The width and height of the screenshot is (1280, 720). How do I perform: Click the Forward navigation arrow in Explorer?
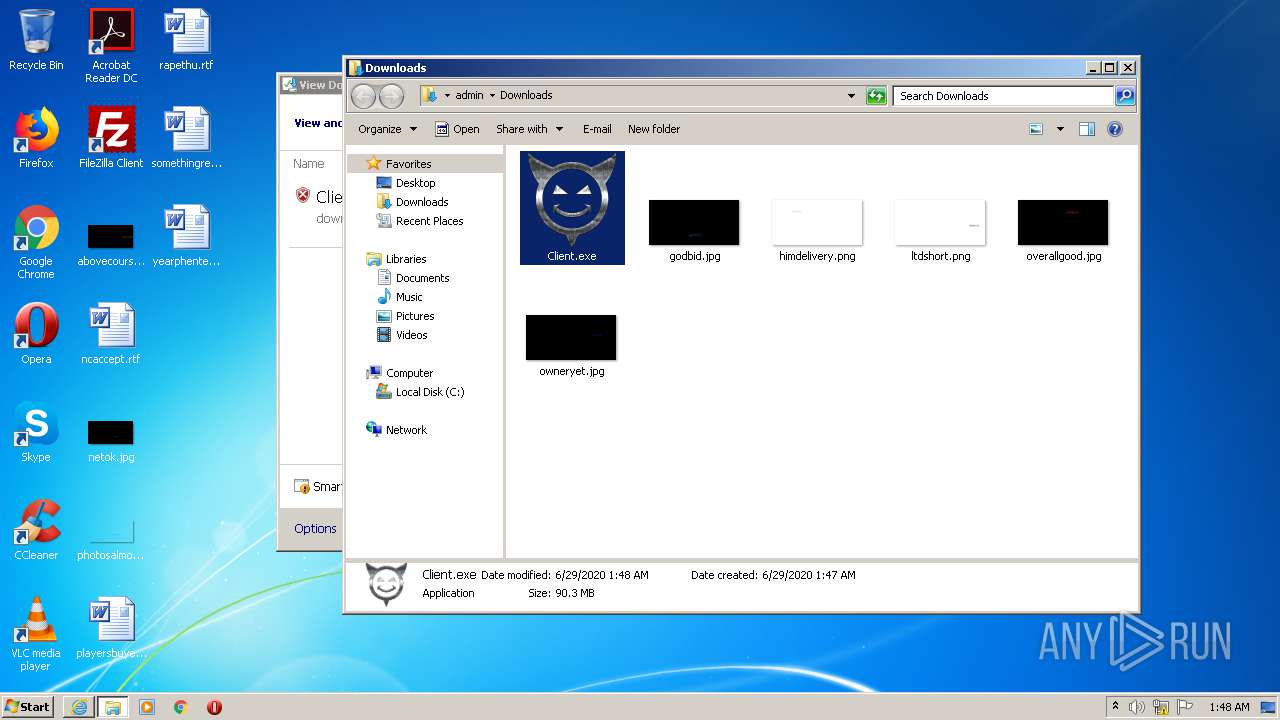(x=391, y=96)
